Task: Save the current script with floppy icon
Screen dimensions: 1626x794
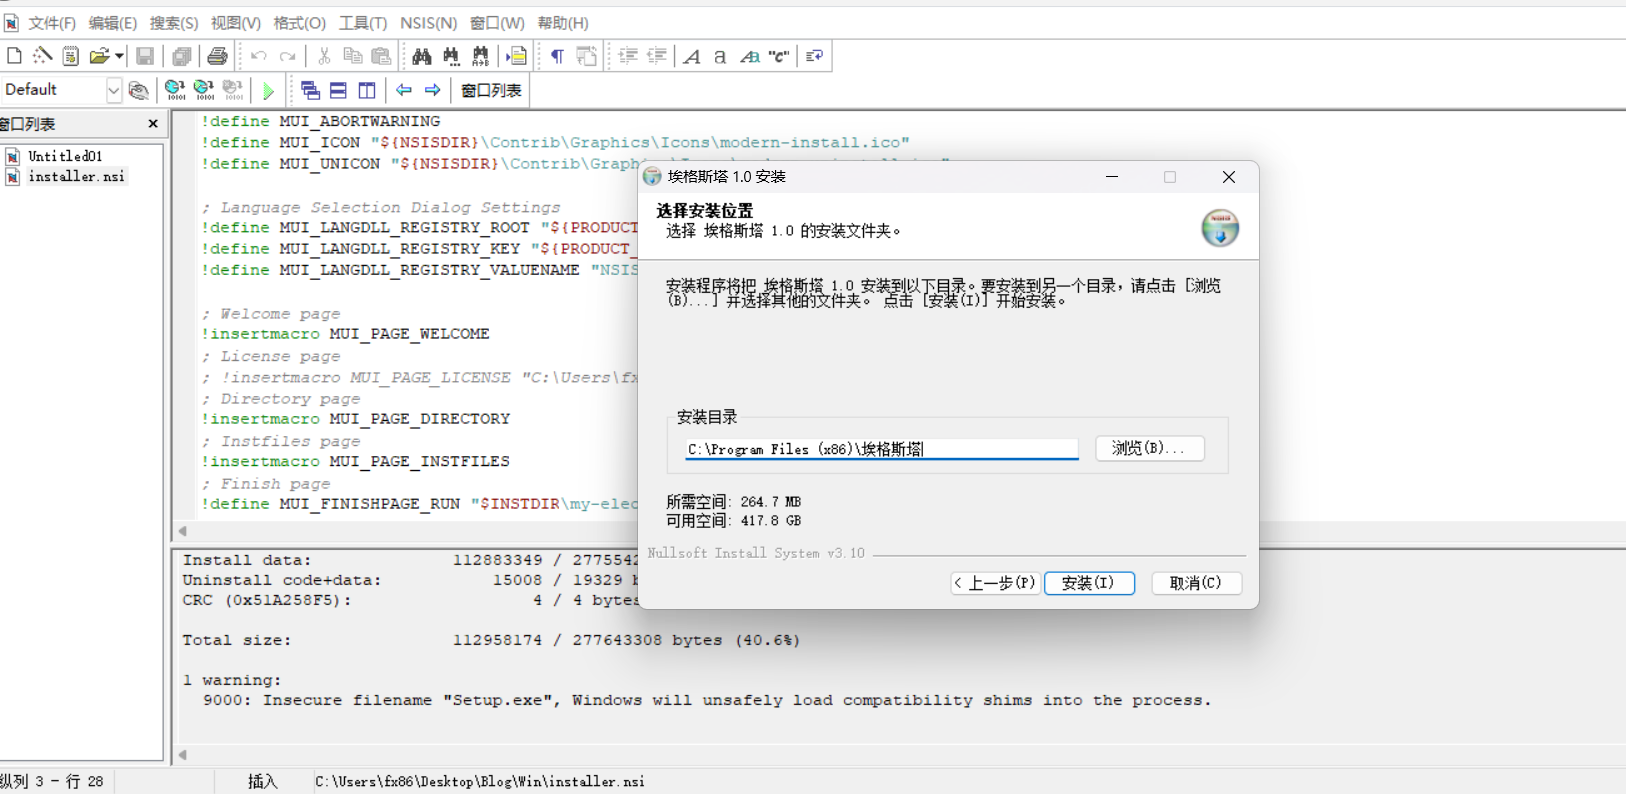Action: [x=145, y=56]
